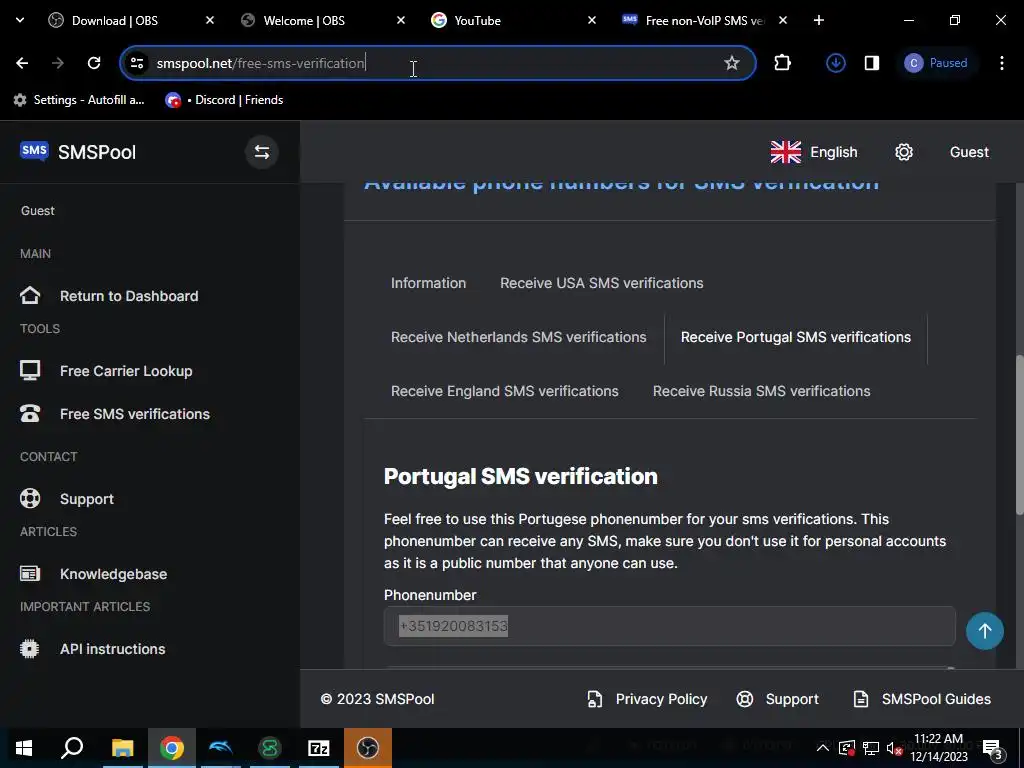Open the Chrome downloads icon
This screenshot has height=768, width=1024.
tap(836, 63)
